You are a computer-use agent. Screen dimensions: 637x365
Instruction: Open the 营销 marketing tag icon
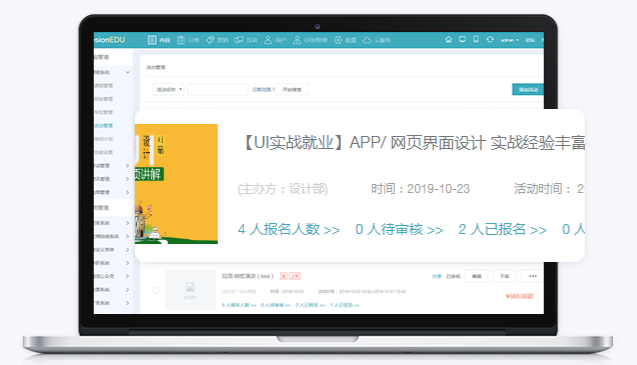coord(210,39)
